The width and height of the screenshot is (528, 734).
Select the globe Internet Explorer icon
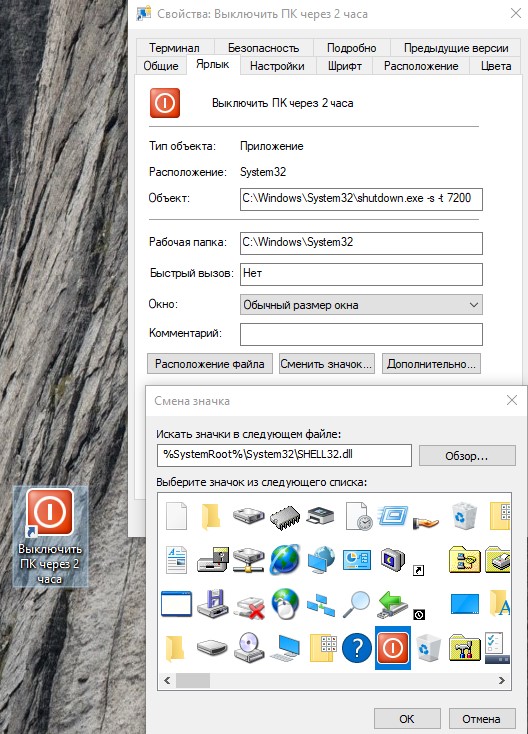(x=285, y=559)
